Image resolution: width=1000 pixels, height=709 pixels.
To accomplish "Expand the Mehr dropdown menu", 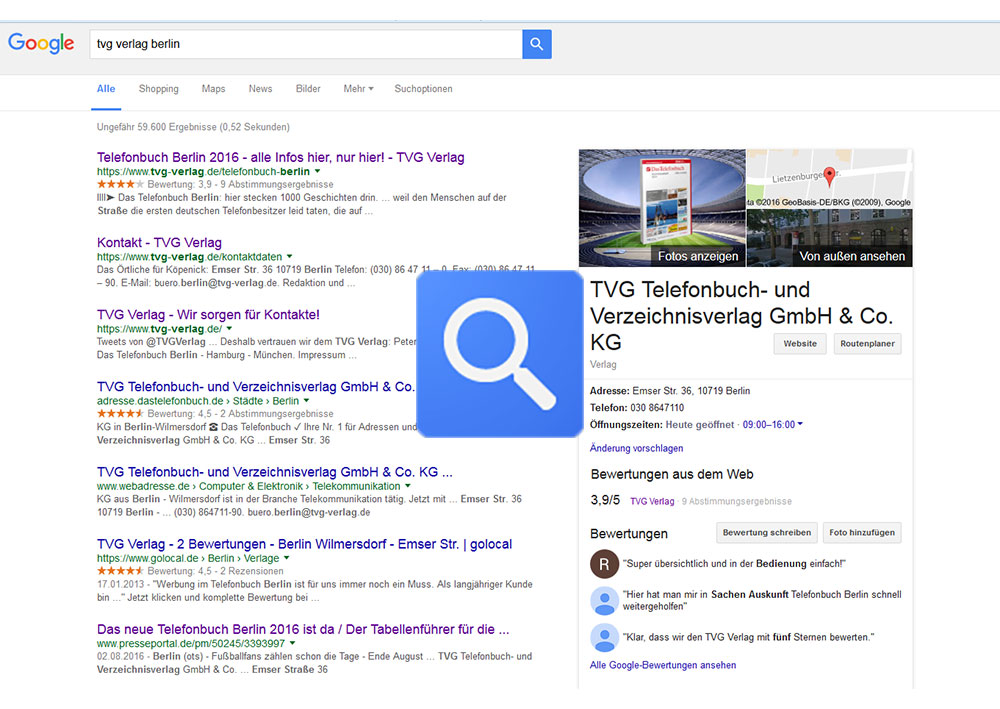I will coord(358,89).
